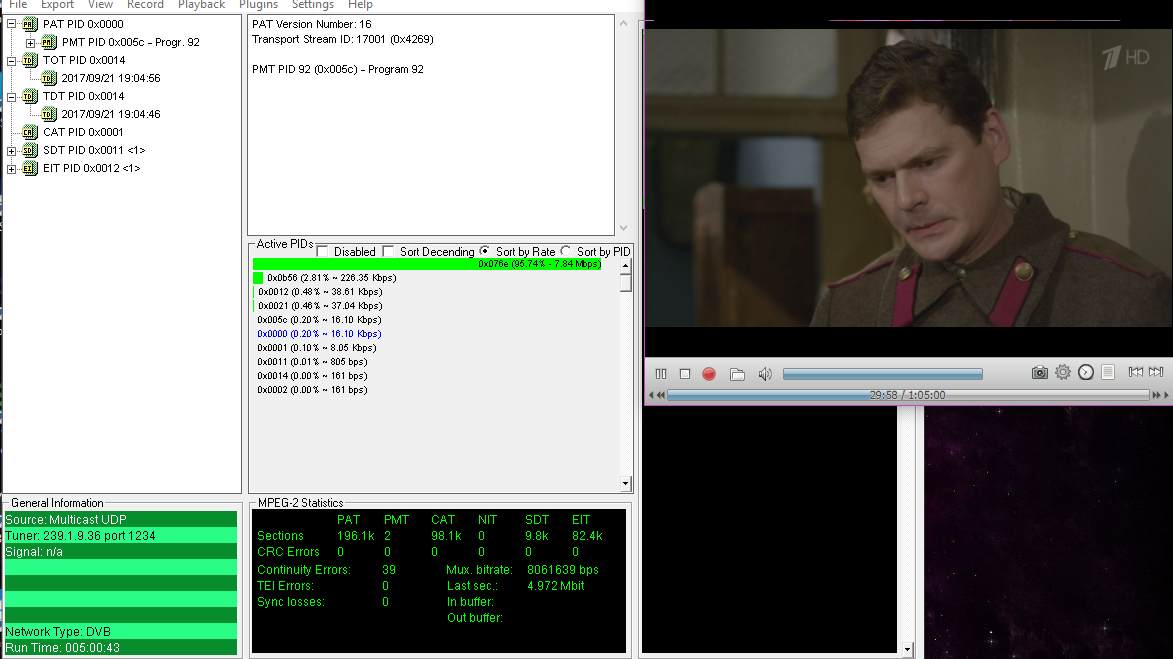This screenshot has width=1173, height=659.
Task: Select PID 0x076e bar in Active PIDs
Action: click(x=427, y=264)
